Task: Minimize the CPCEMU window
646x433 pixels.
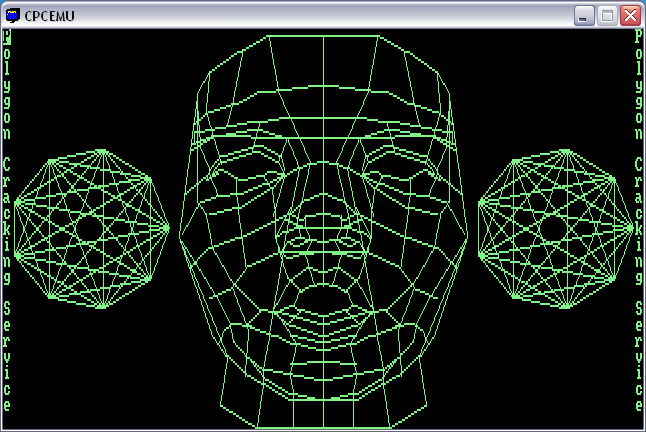Action: (584, 16)
